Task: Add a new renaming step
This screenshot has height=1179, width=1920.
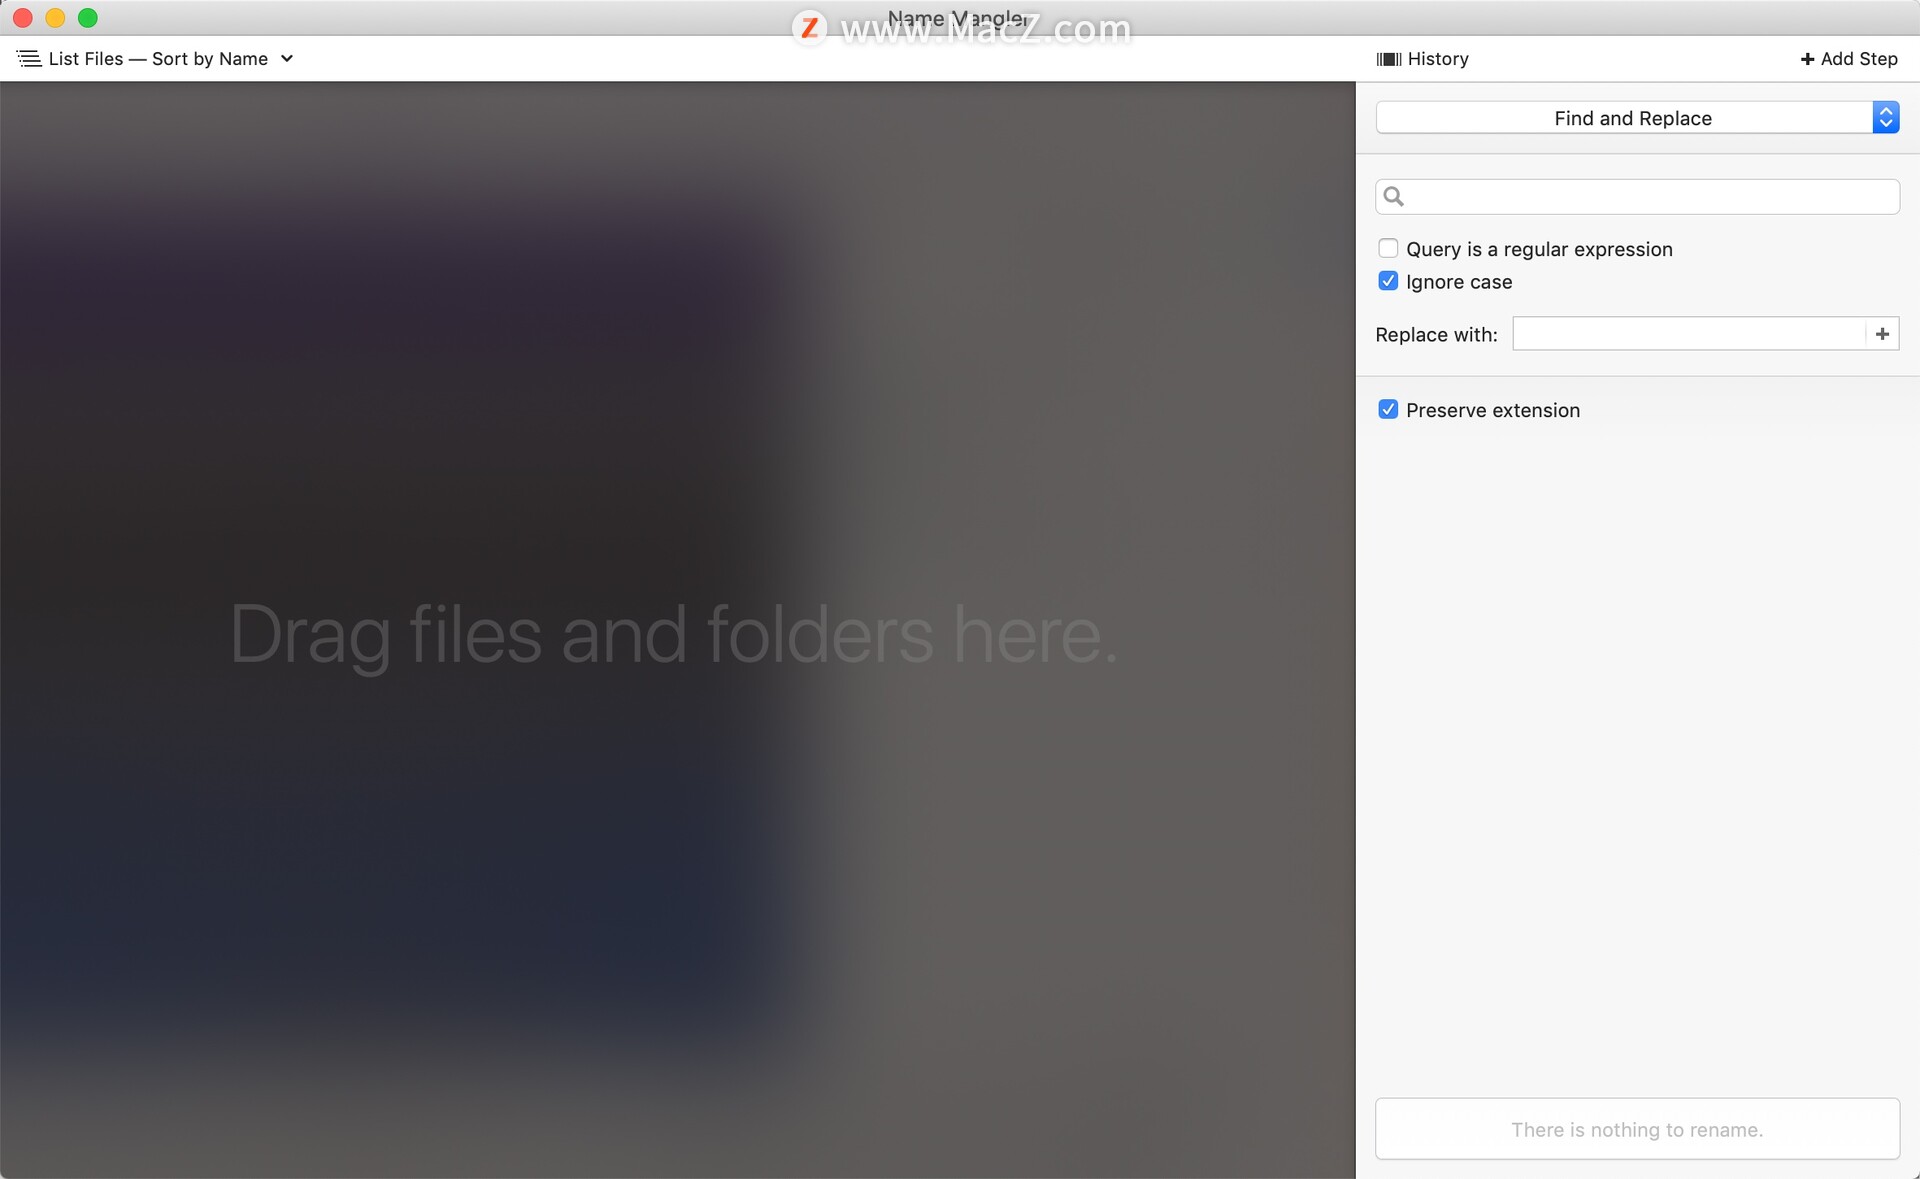Action: coord(1848,59)
